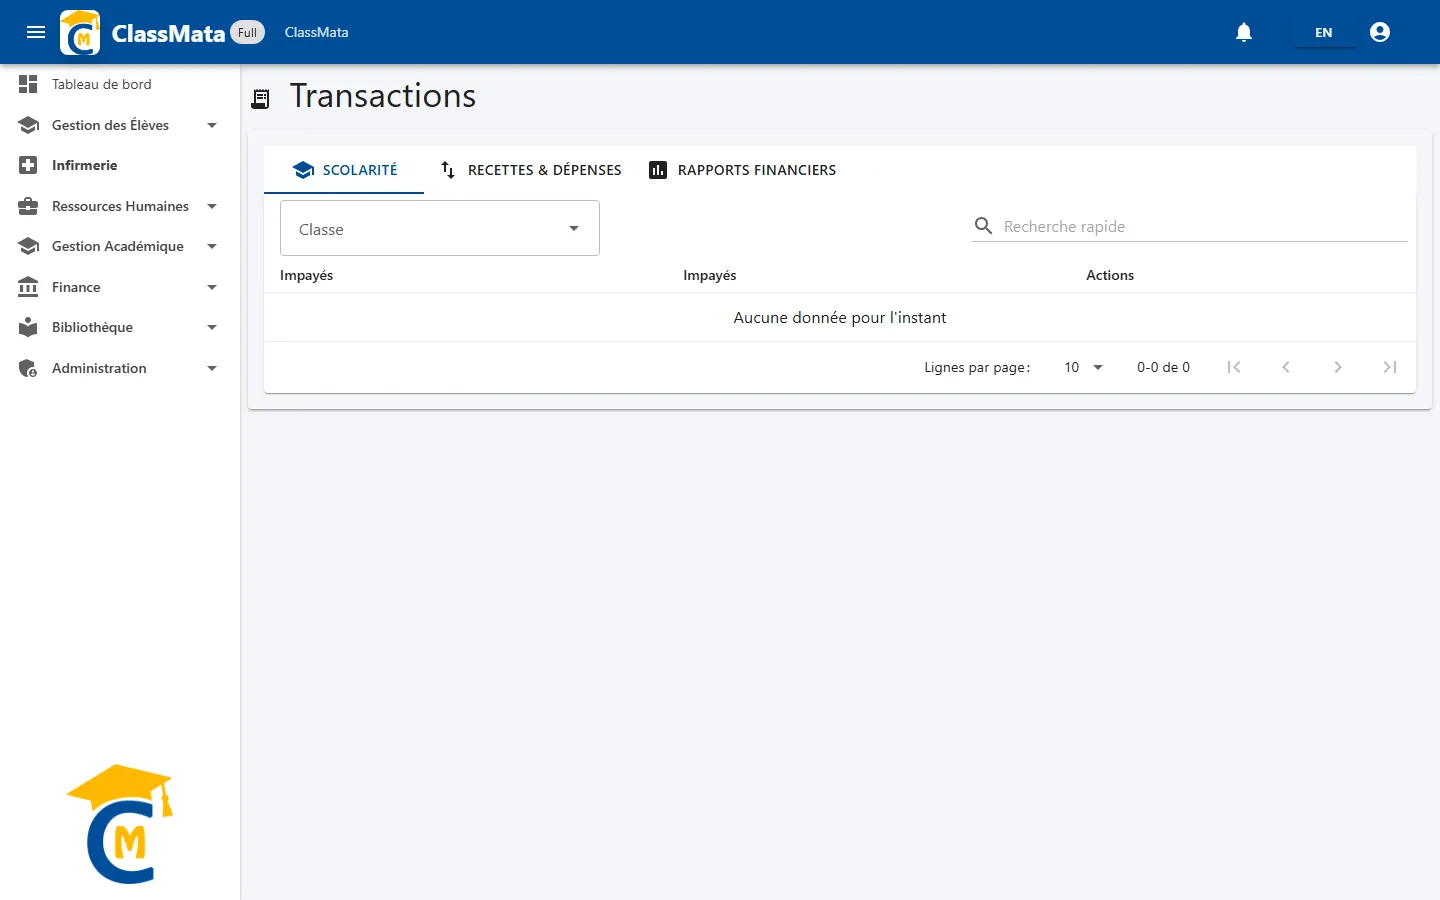Click the '0-0 de 0' pagination text
This screenshot has height=900, width=1440.
click(1163, 367)
